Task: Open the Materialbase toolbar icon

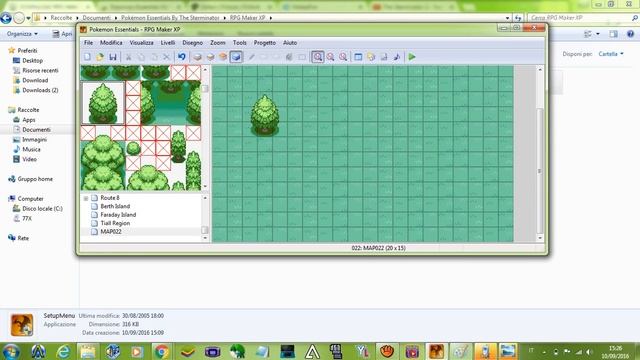Action: (x=371, y=57)
